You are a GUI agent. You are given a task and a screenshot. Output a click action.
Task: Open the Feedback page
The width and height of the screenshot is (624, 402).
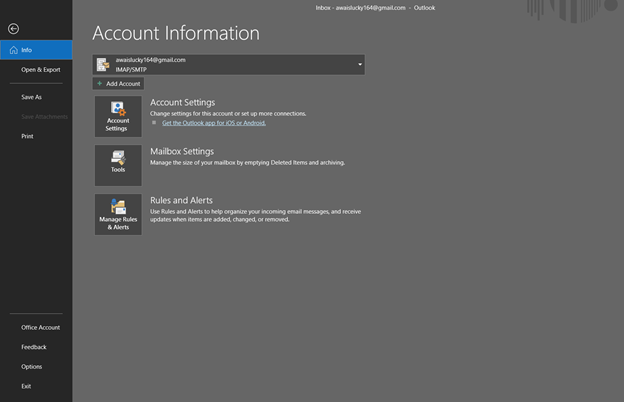tap(34, 347)
